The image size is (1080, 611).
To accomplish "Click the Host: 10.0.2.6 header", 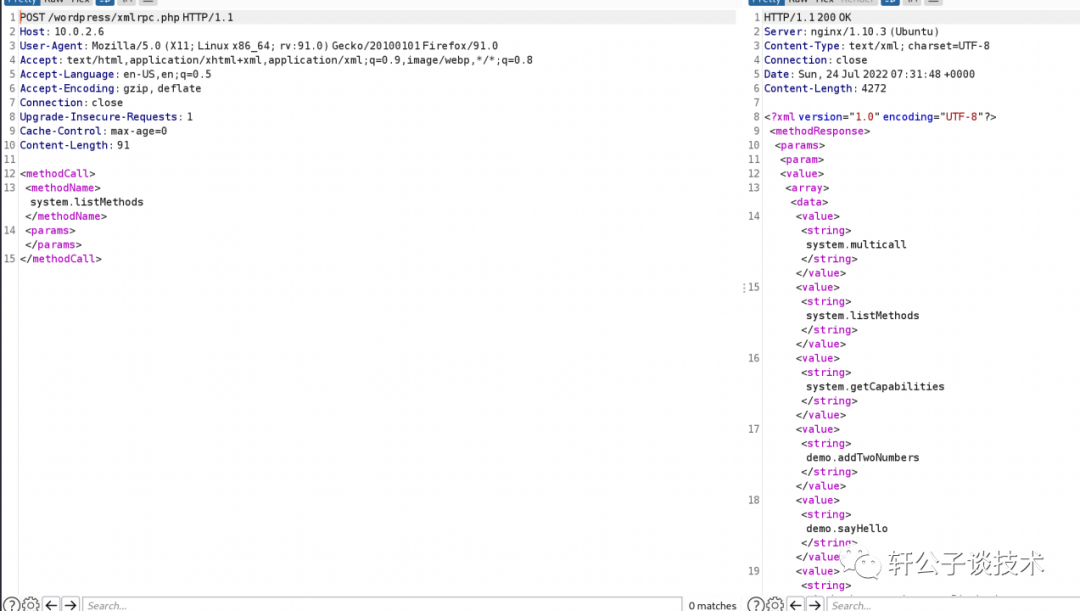I will pyautogui.click(x=62, y=32).
